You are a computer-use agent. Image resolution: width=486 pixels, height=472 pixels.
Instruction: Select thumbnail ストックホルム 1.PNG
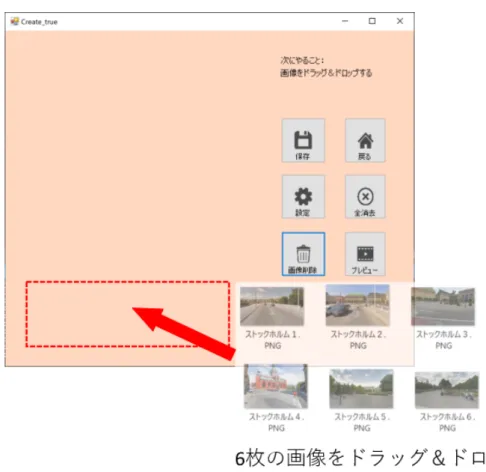pyautogui.click(x=272, y=306)
